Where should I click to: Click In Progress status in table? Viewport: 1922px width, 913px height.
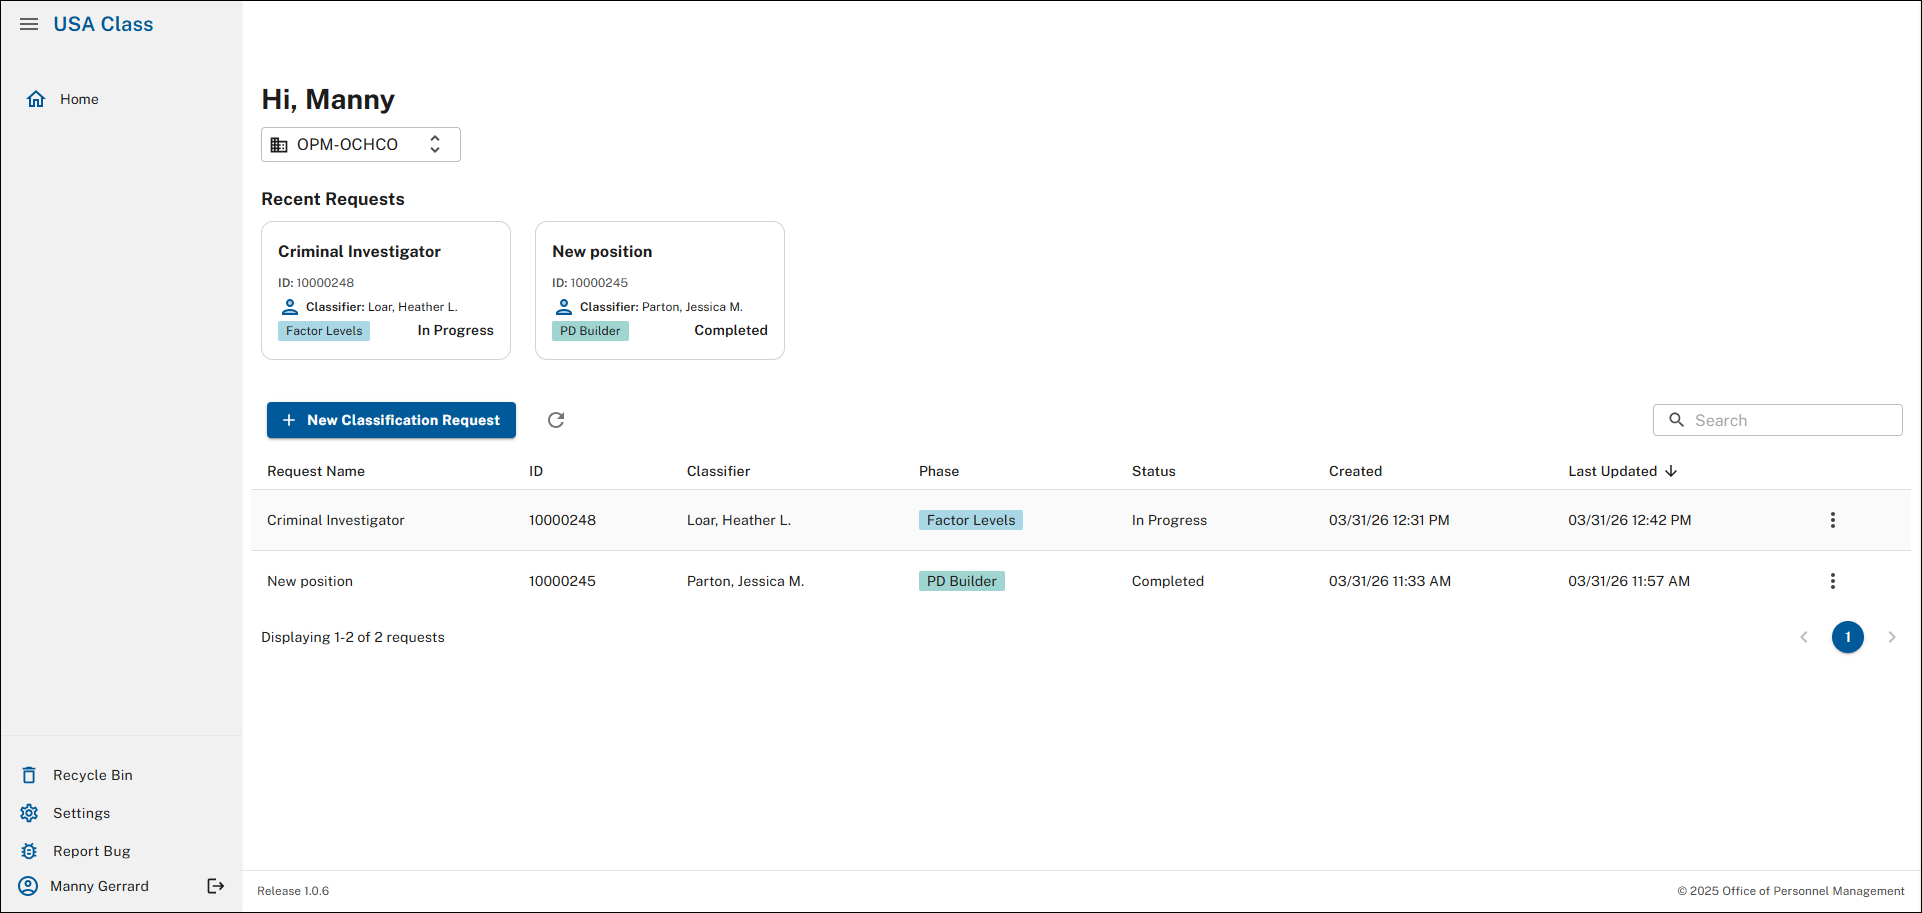click(1169, 520)
